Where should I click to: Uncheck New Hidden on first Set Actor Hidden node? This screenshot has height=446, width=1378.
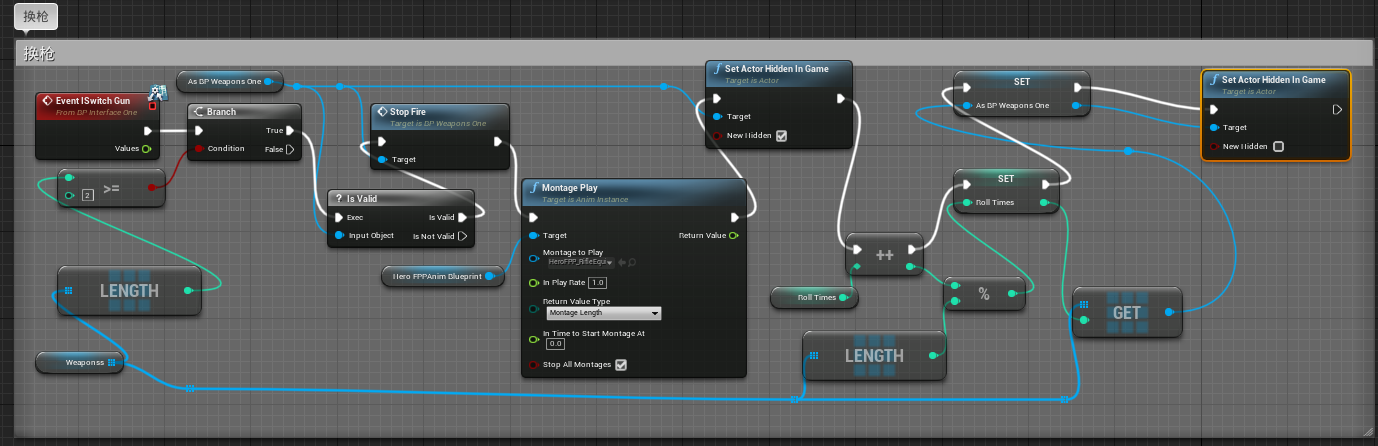(x=782, y=136)
